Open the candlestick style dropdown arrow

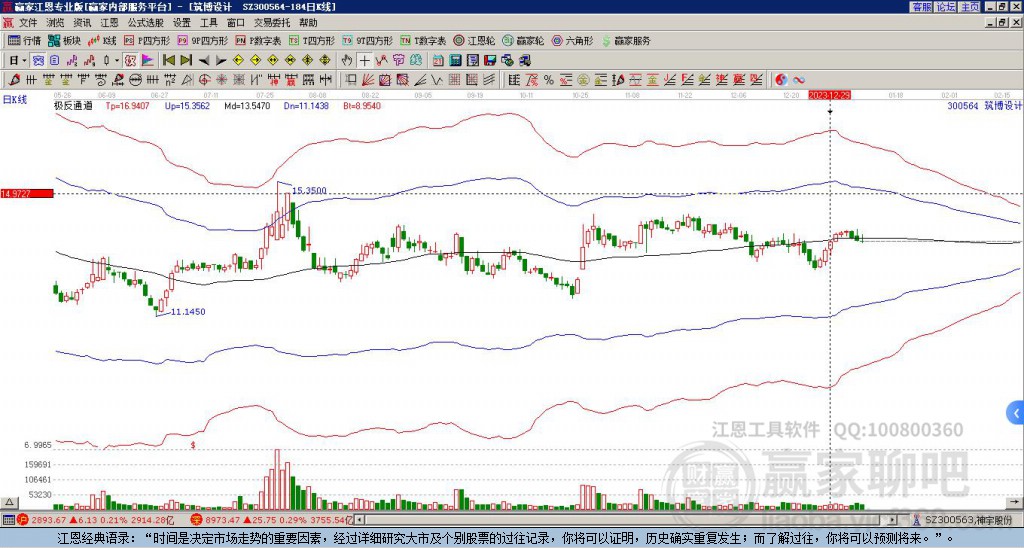pos(117,61)
